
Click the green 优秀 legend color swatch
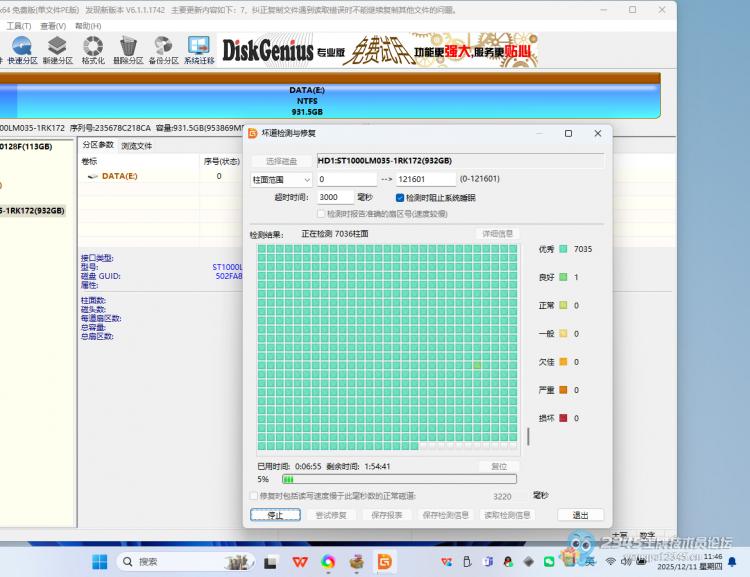(563, 249)
